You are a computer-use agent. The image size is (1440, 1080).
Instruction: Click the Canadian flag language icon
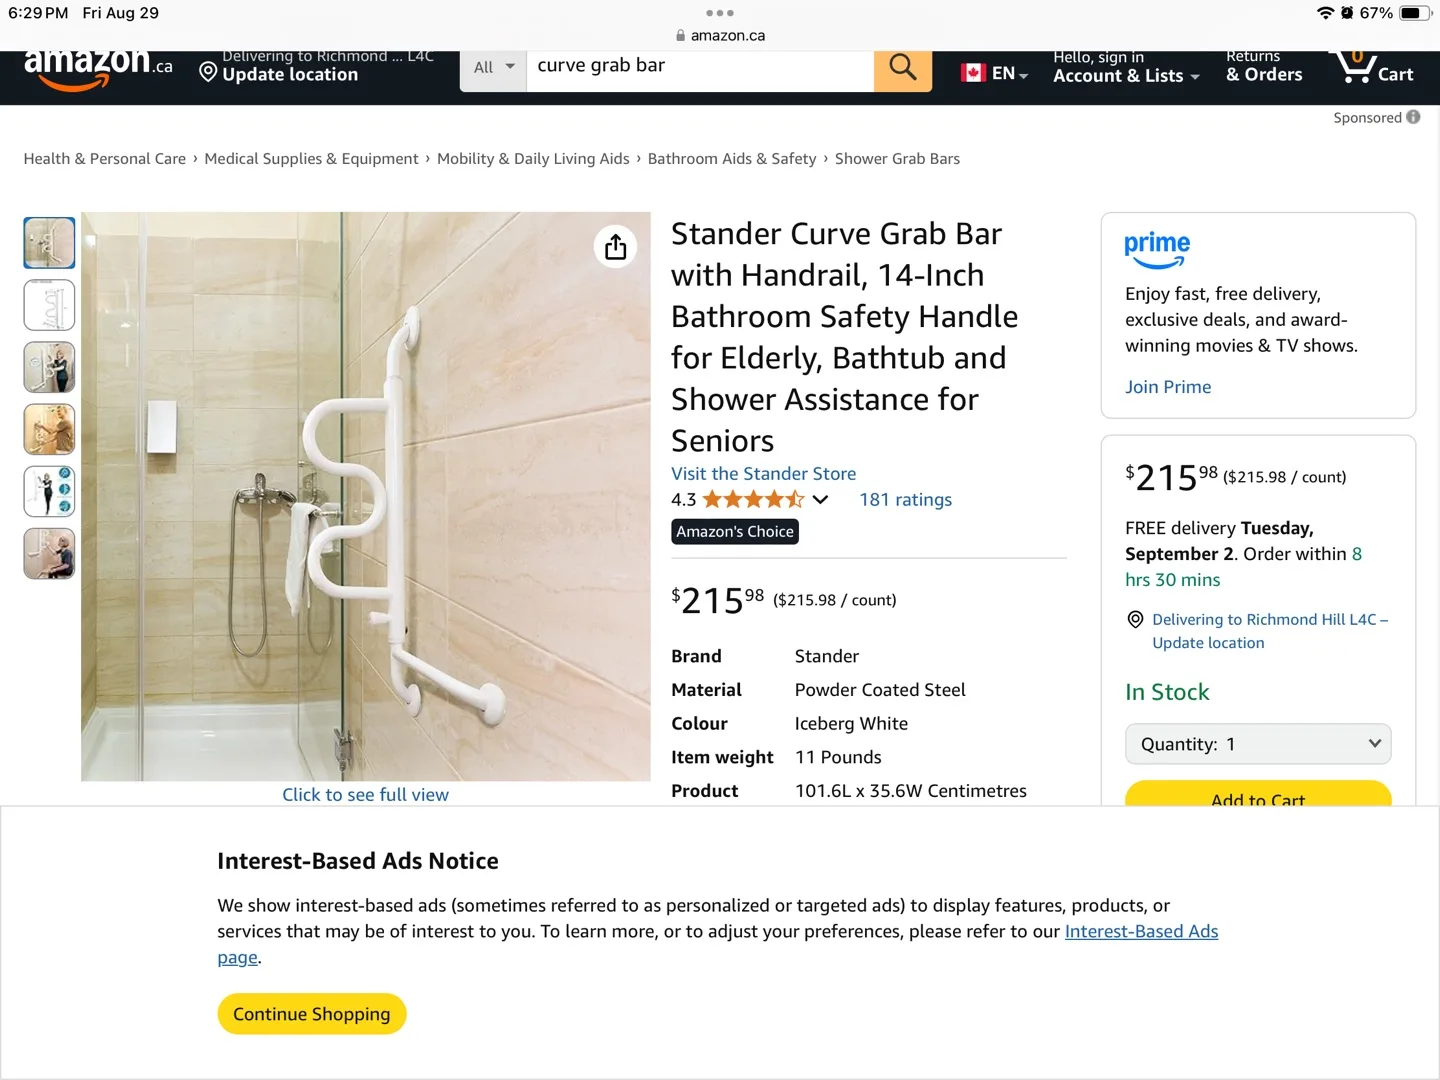[x=973, y=72]
